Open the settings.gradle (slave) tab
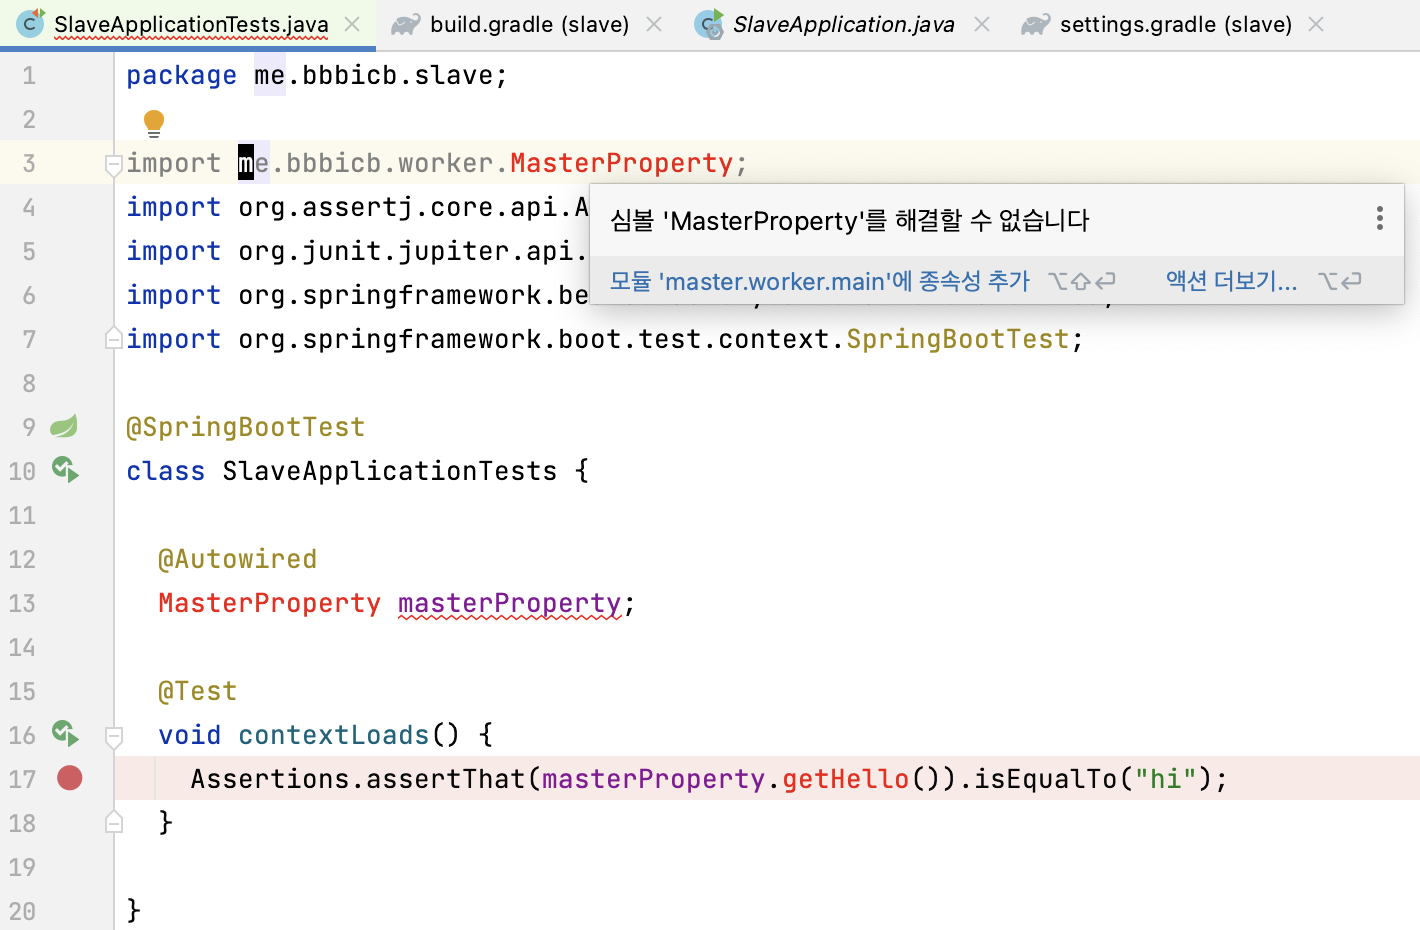Image resolution: width=1420 pixels, height=930 pixels. [x=1175, y=24]
